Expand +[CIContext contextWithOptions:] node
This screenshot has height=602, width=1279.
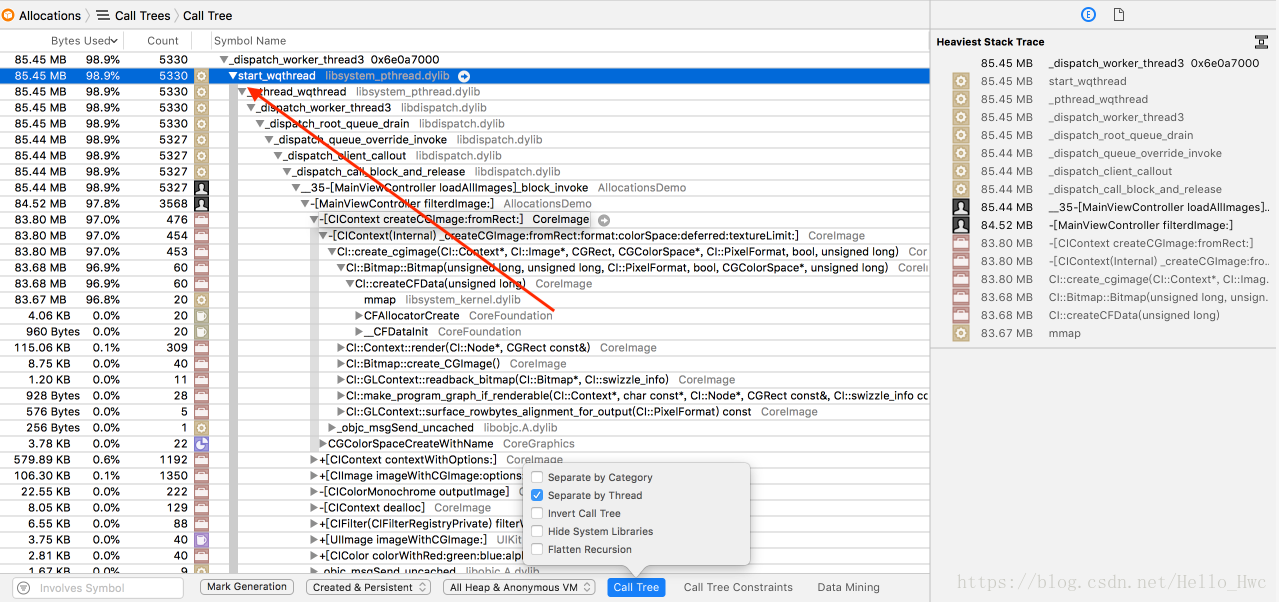click(x=314, y=460)
